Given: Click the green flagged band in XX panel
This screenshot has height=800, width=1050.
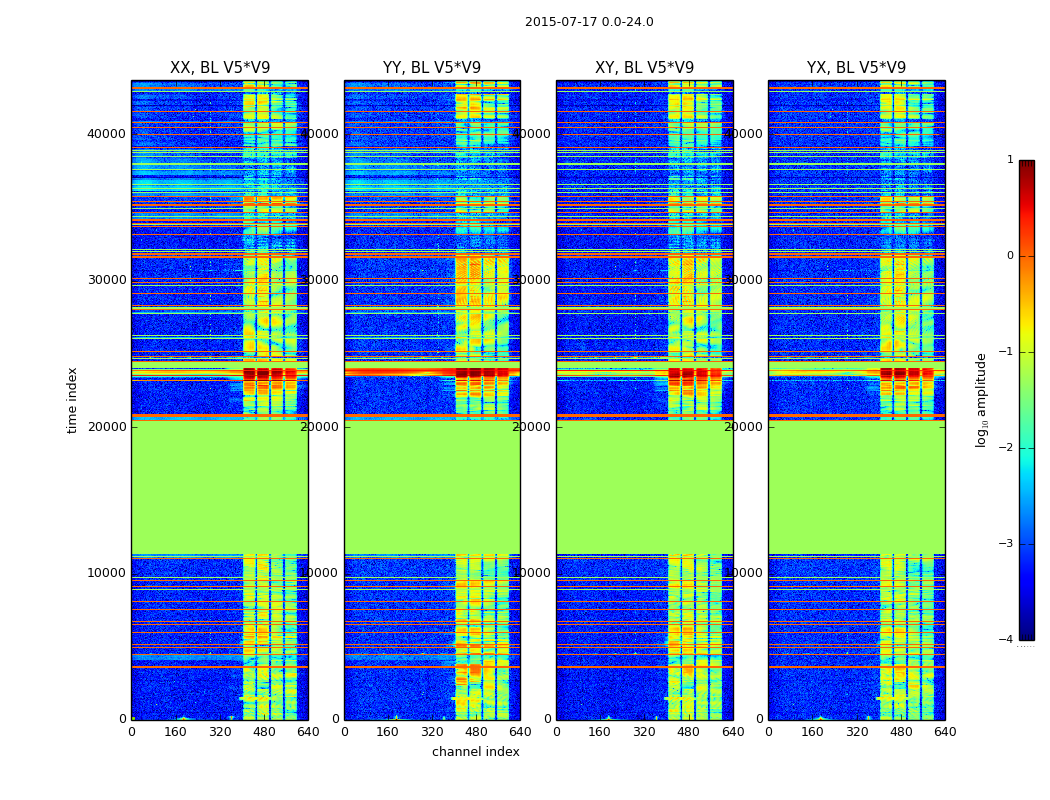Looking at the screenshot, I should click(220, 487).
